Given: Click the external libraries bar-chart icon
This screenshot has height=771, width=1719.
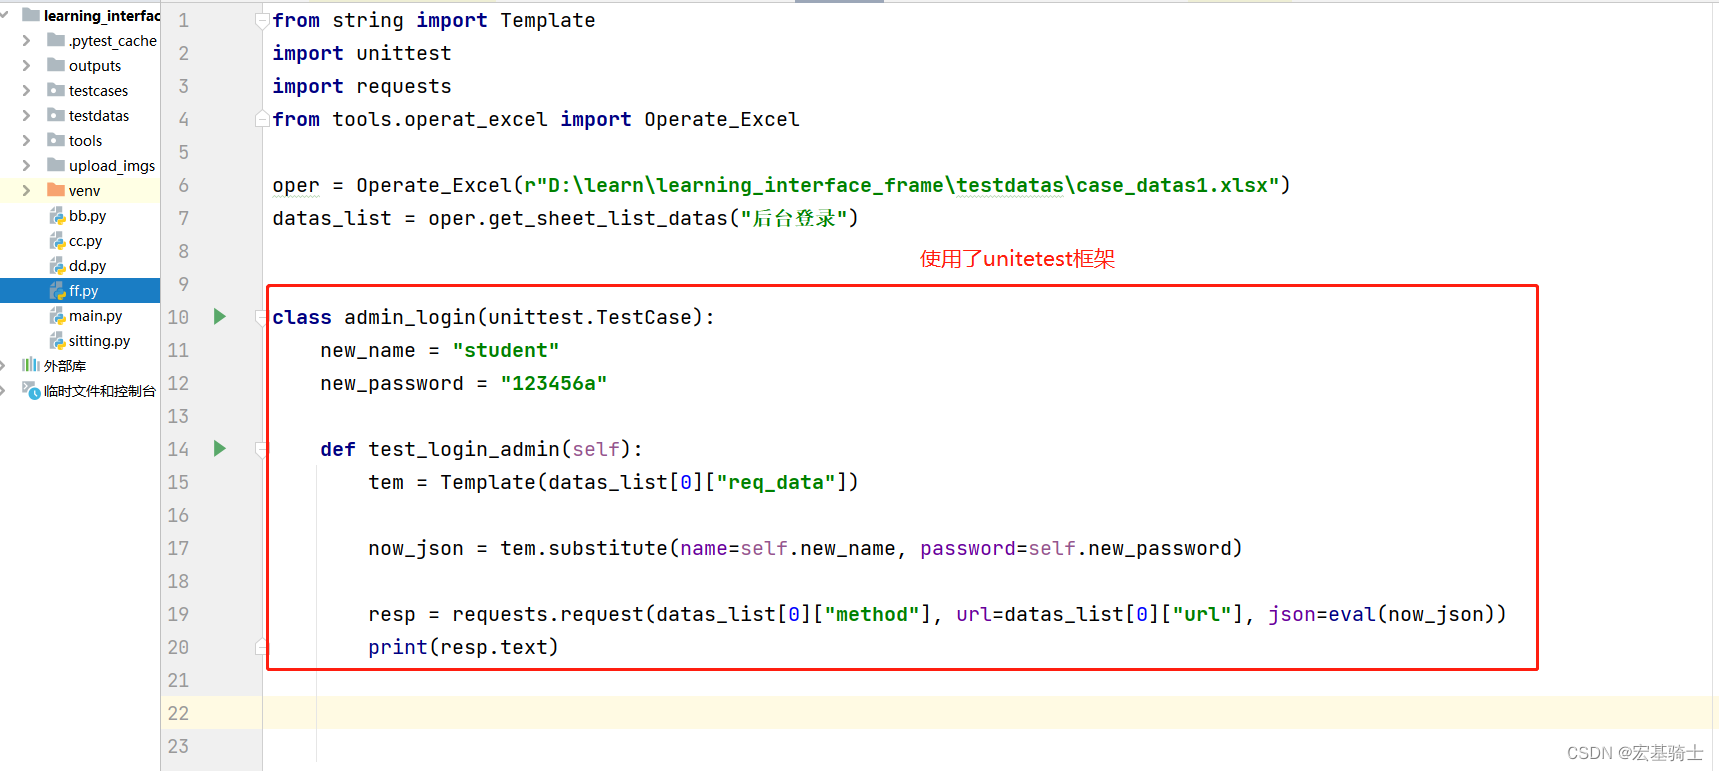Looking at the screenshot, I should [31, 365].
